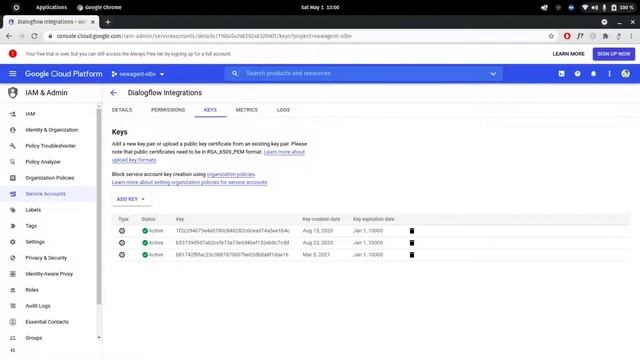Open Policy Troubleshooter in sidebar
The width and height of the screenshot is (640, 360).
click(x=49, y=146)
